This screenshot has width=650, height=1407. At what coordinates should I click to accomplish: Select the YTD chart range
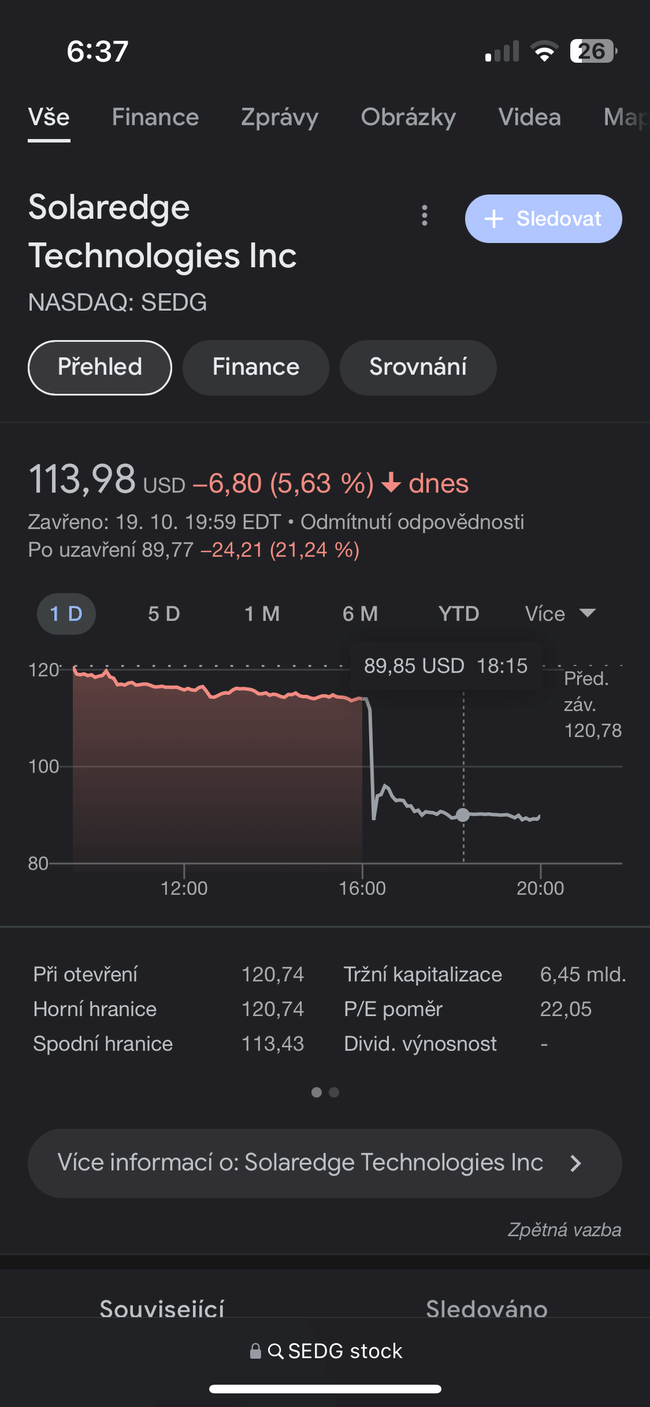(x=459, y=614)
